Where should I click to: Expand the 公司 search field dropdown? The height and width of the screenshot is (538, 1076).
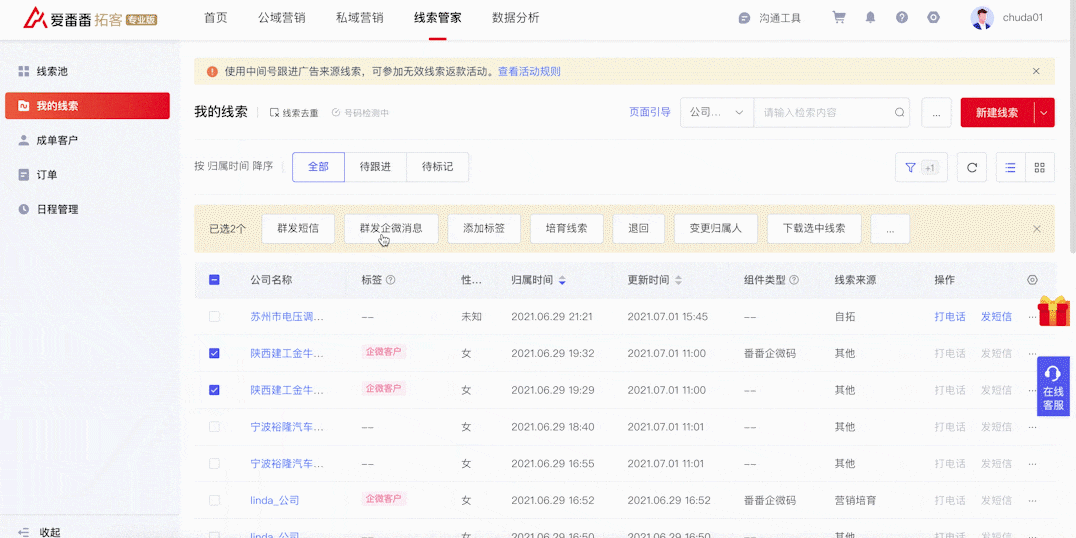point(716,113)
